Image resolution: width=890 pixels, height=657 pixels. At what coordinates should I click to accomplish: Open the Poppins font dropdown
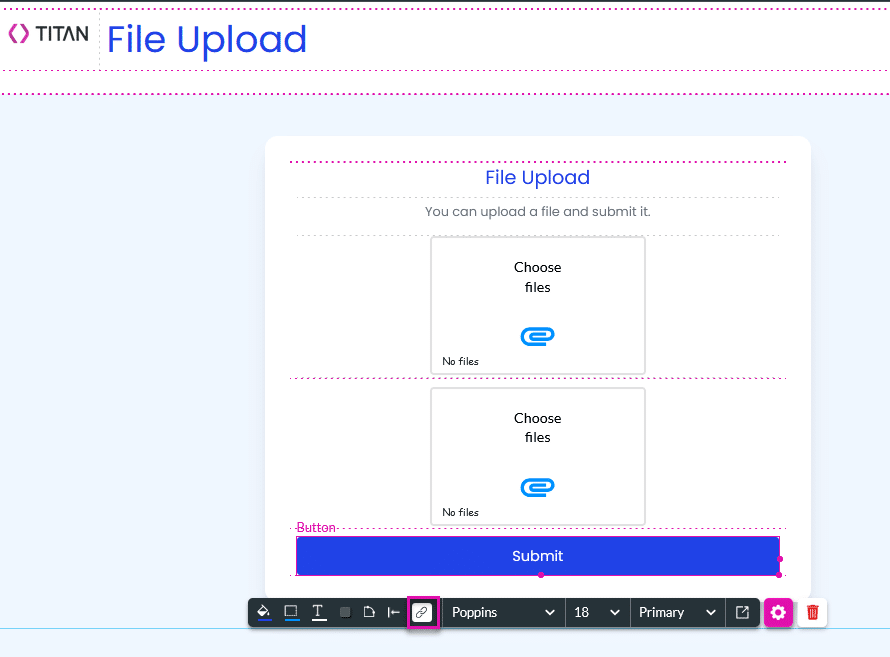tap(503, 612)
